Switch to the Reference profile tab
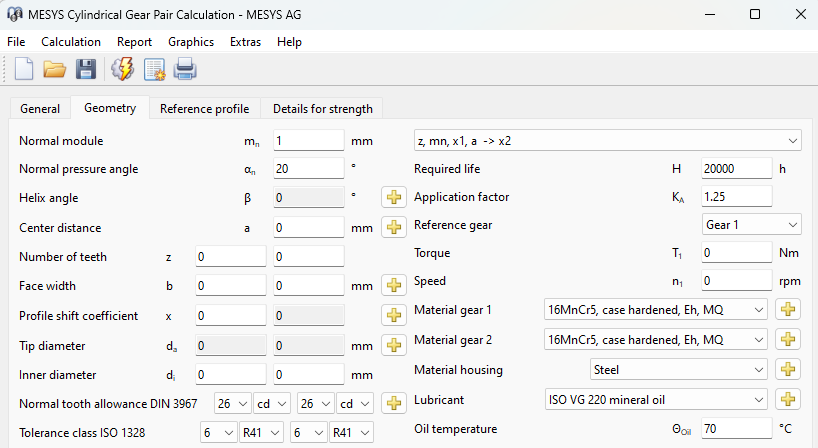This screenshot has width=818, height=448. point(204,109)
